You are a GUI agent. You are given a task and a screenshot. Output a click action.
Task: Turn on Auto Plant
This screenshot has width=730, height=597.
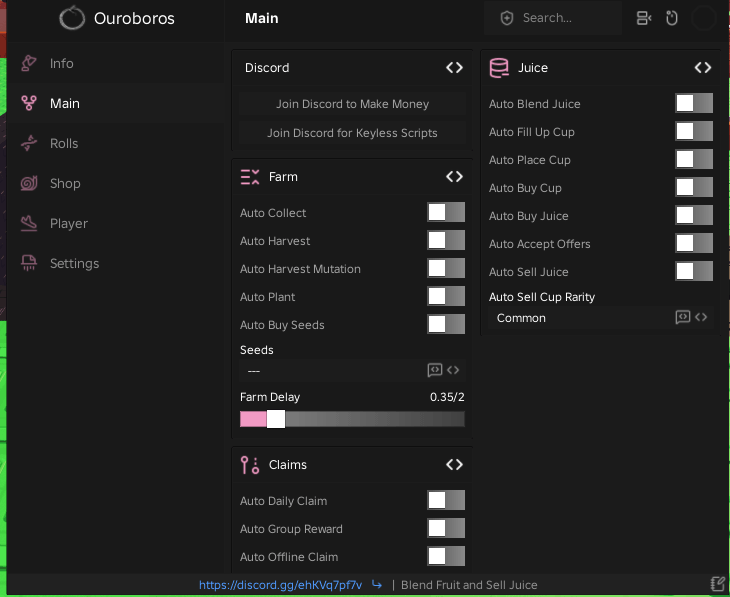tap(446, 296)
